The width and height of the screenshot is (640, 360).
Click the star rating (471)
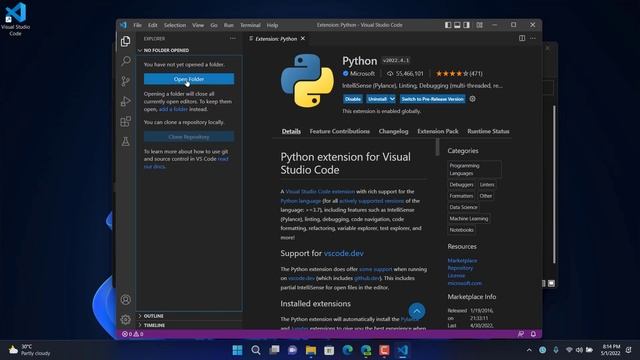[459, 73]
